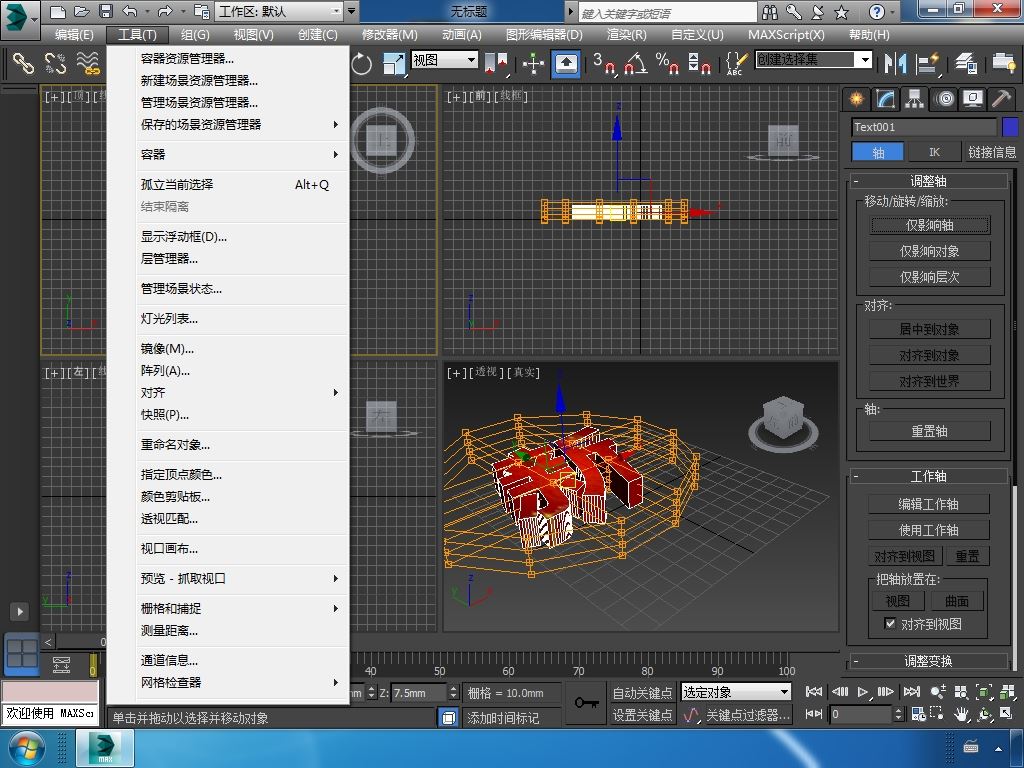Open the 工作区 workspace dropdown
1024x768 pixels.
coord(335,11)
